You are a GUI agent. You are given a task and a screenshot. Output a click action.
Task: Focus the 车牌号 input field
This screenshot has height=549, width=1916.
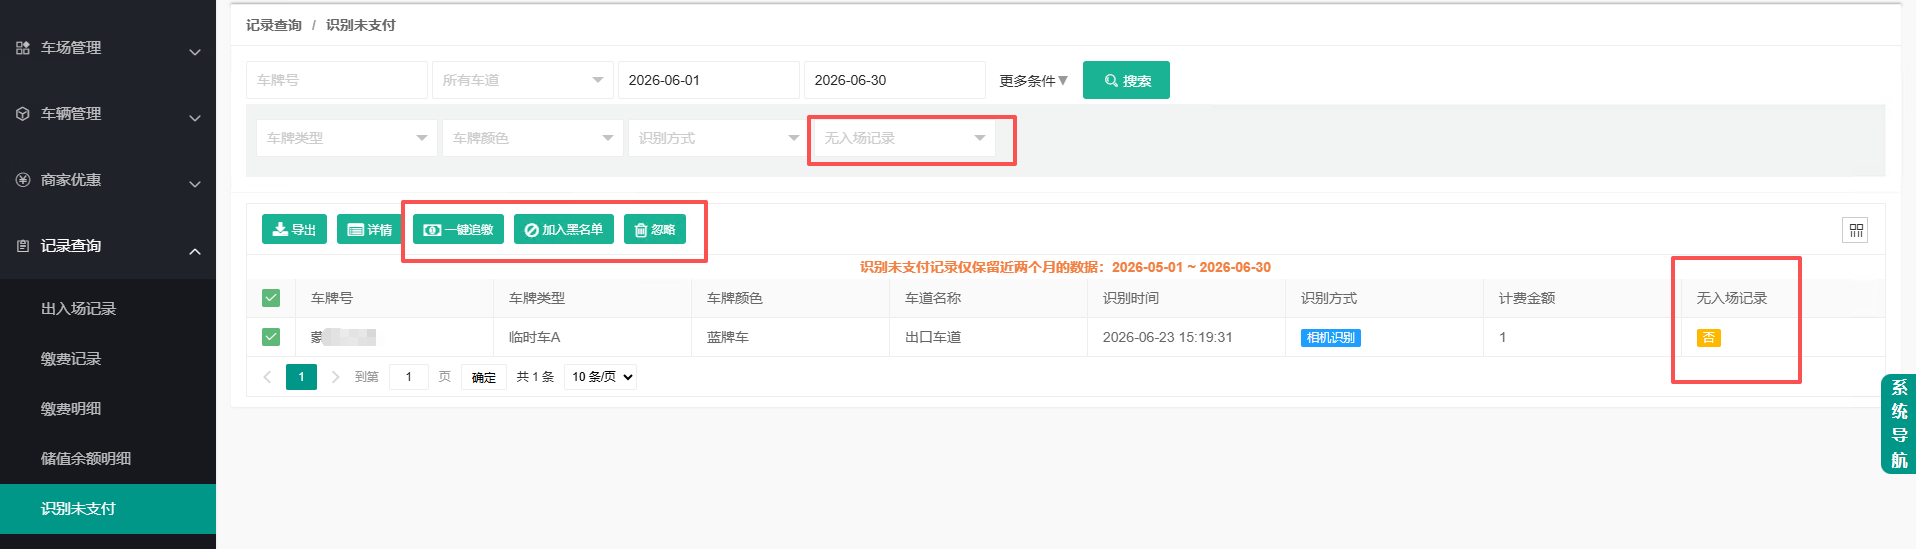[337, 80]
